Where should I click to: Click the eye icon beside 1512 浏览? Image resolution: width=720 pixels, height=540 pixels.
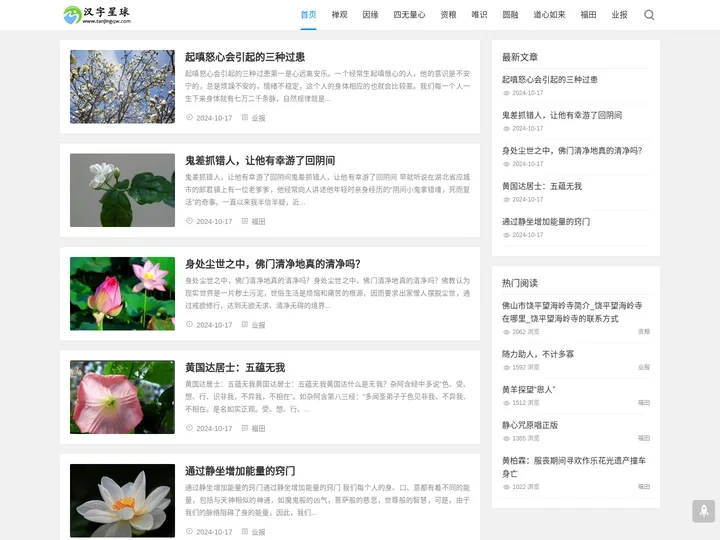506,403
